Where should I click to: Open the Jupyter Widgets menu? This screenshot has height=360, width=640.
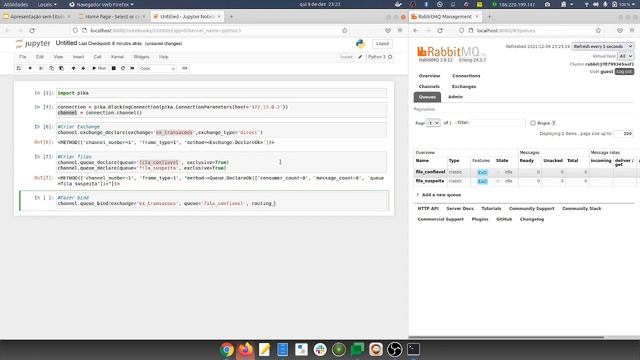click(x=142, y=57)
